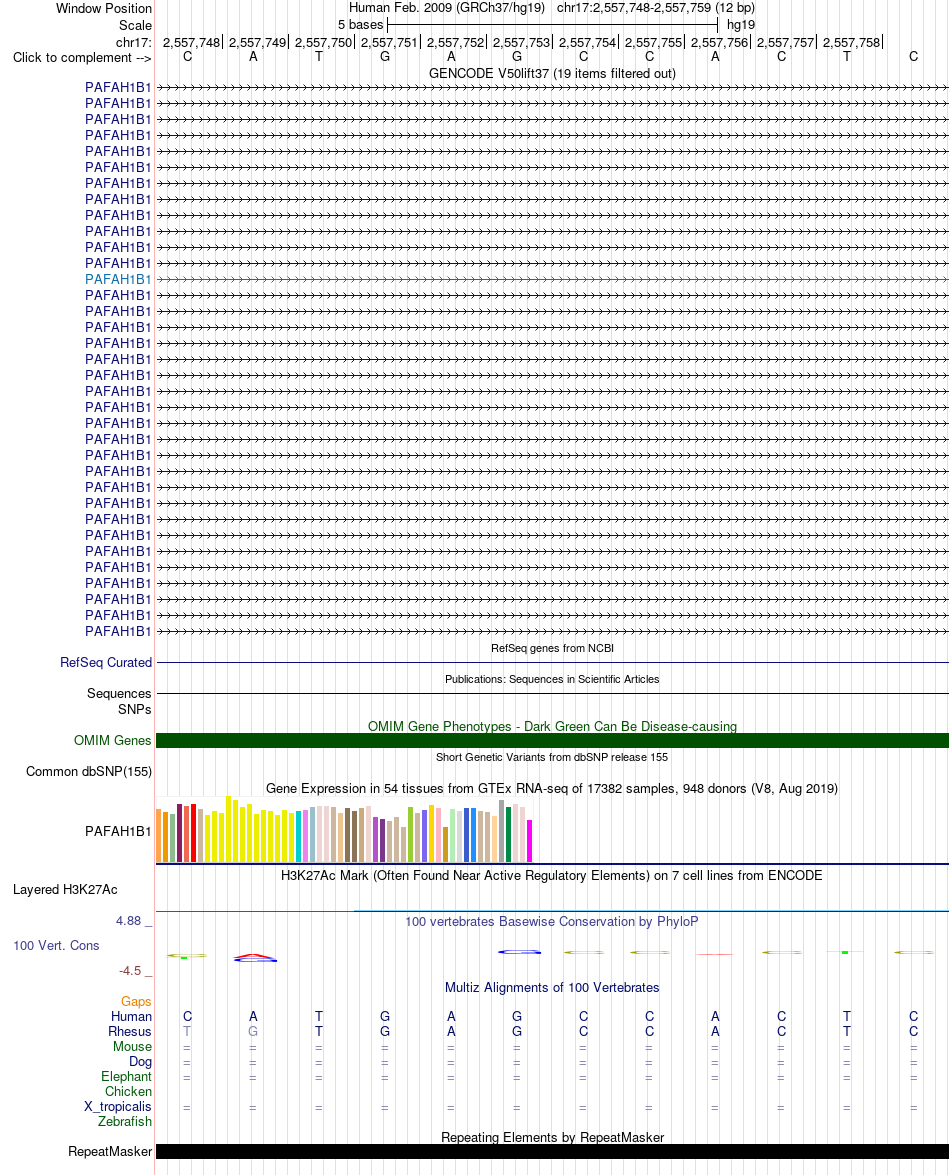Click the Dog alignment row label

click(x=140, y=1062)
